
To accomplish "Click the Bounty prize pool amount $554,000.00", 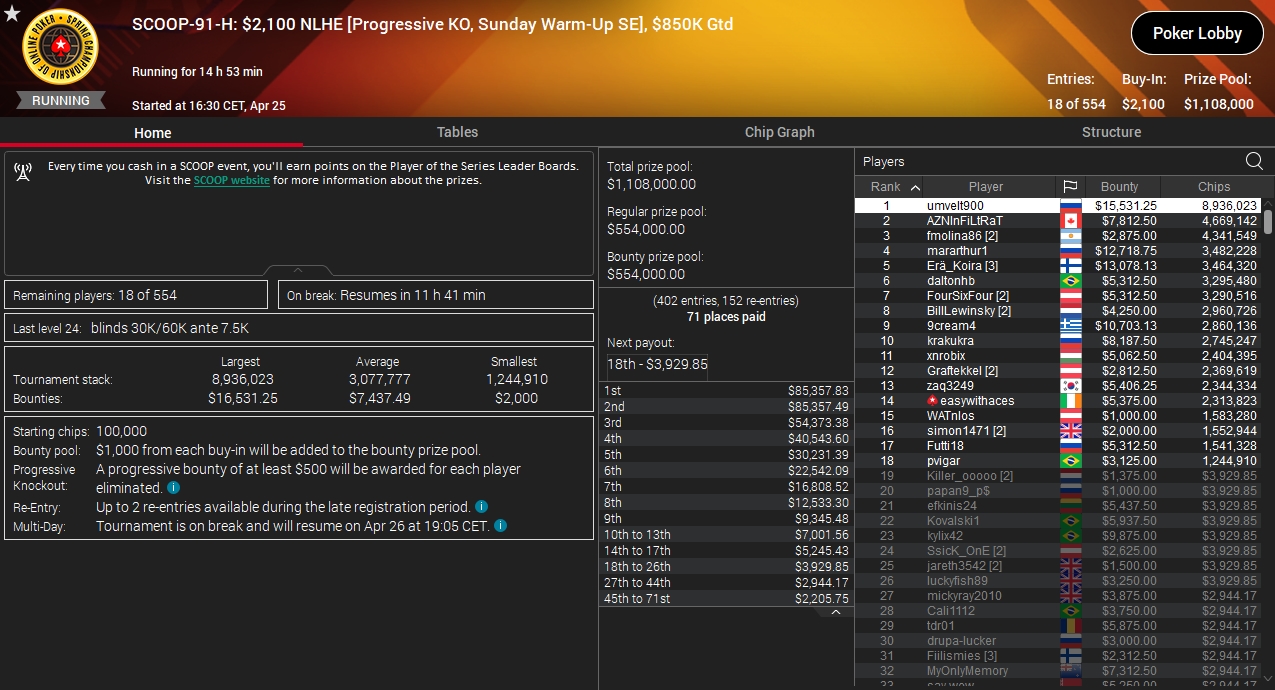I will tap(646, 274).
